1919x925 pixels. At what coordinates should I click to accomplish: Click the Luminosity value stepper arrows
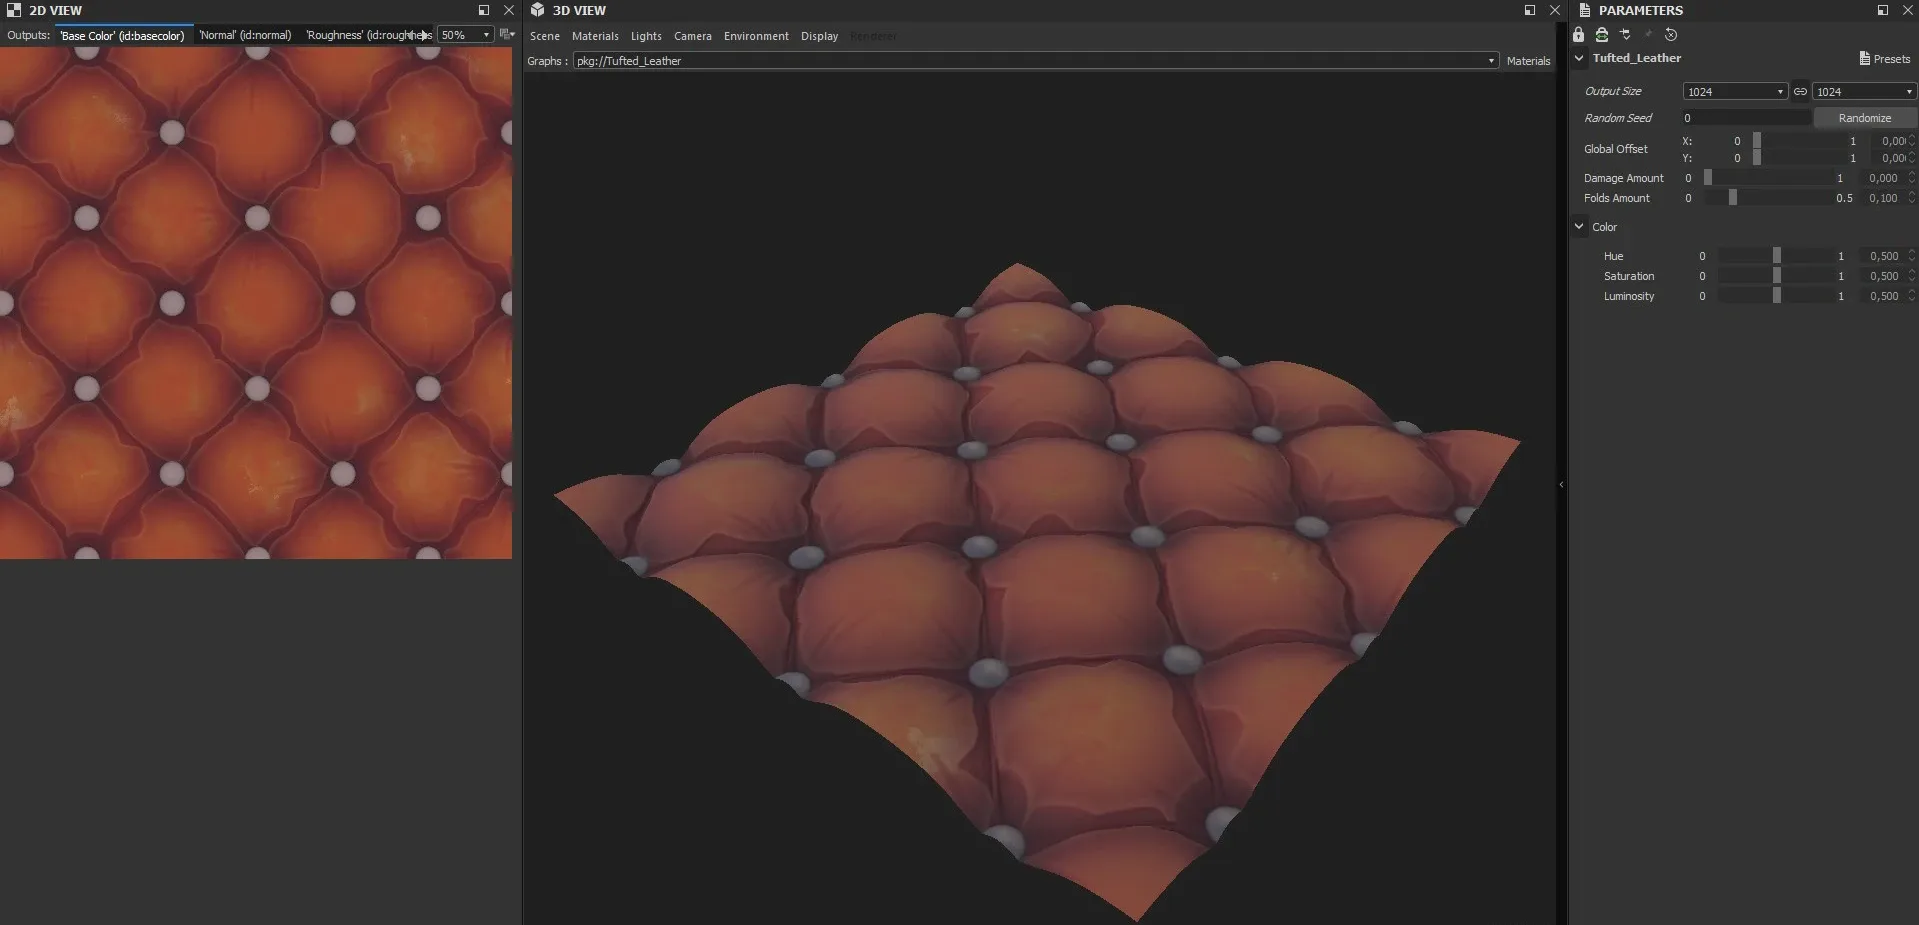(x=1912, y=296)
